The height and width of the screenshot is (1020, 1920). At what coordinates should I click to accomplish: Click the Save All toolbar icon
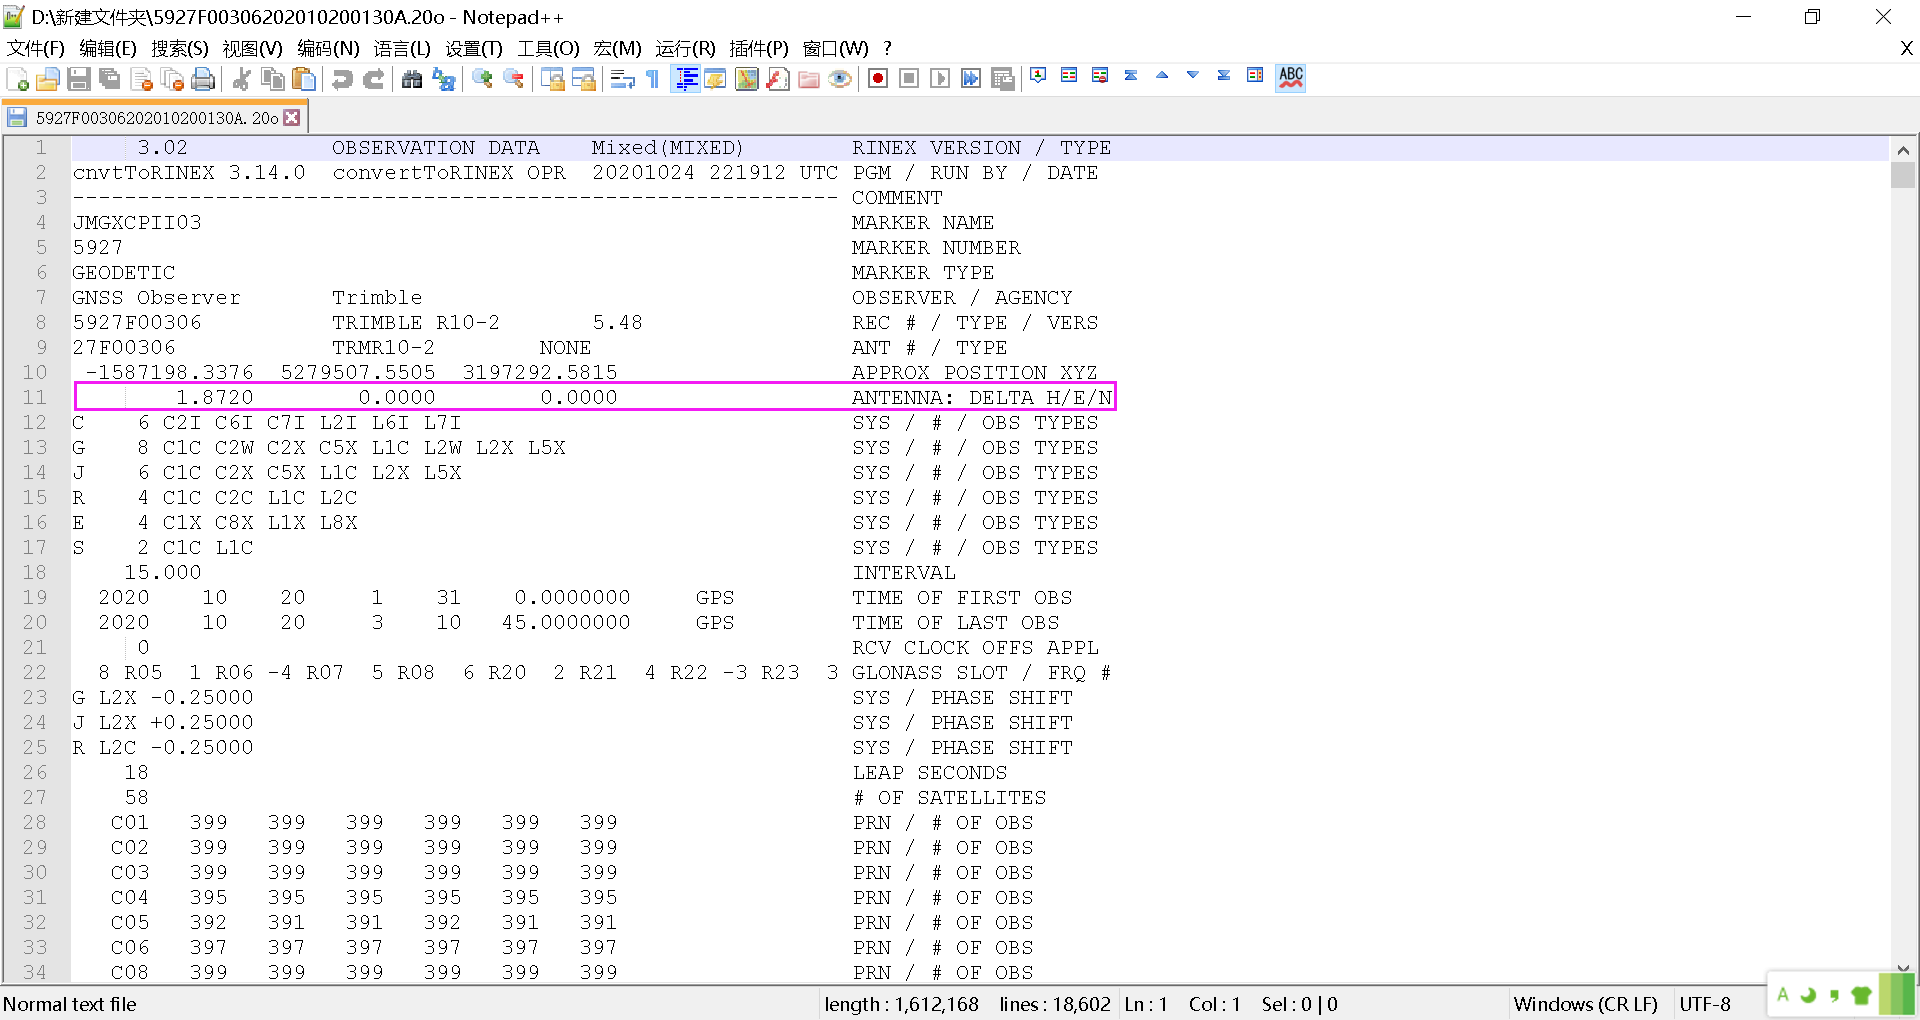(x=110, y=79)
